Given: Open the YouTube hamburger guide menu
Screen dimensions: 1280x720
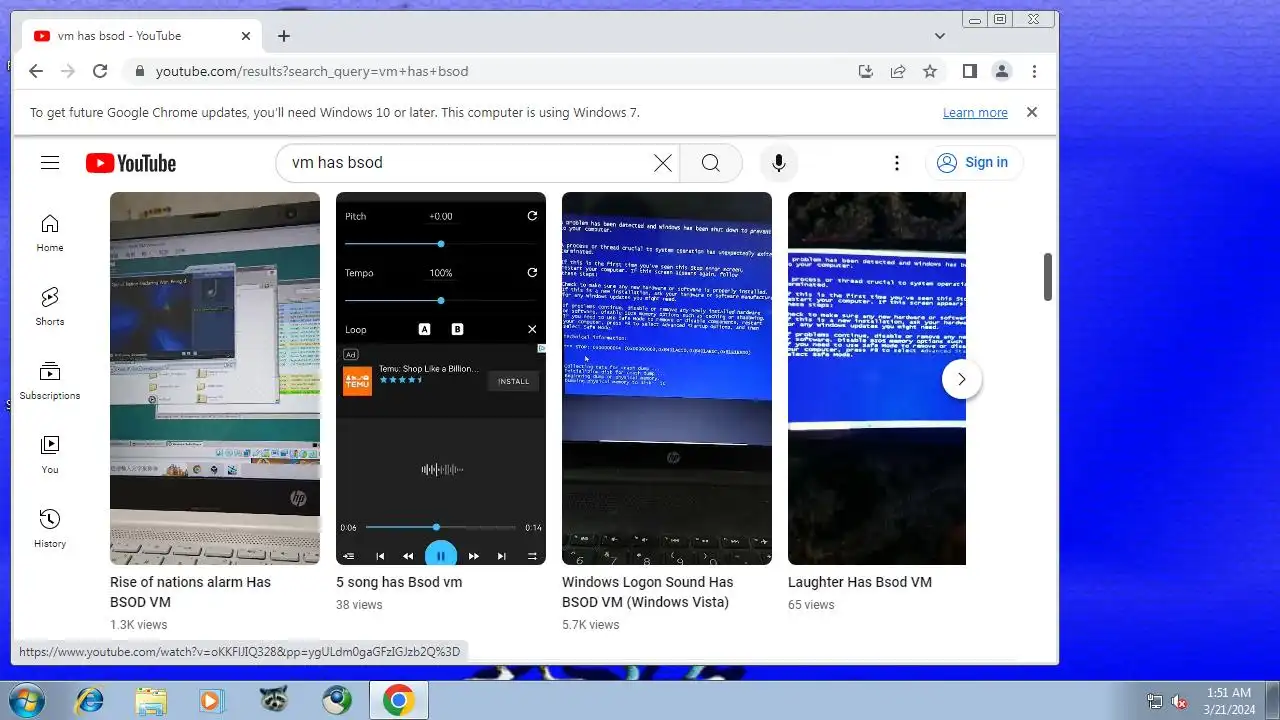Looking at the screenshot, I should pyautogui.click(x=50, y=163).
